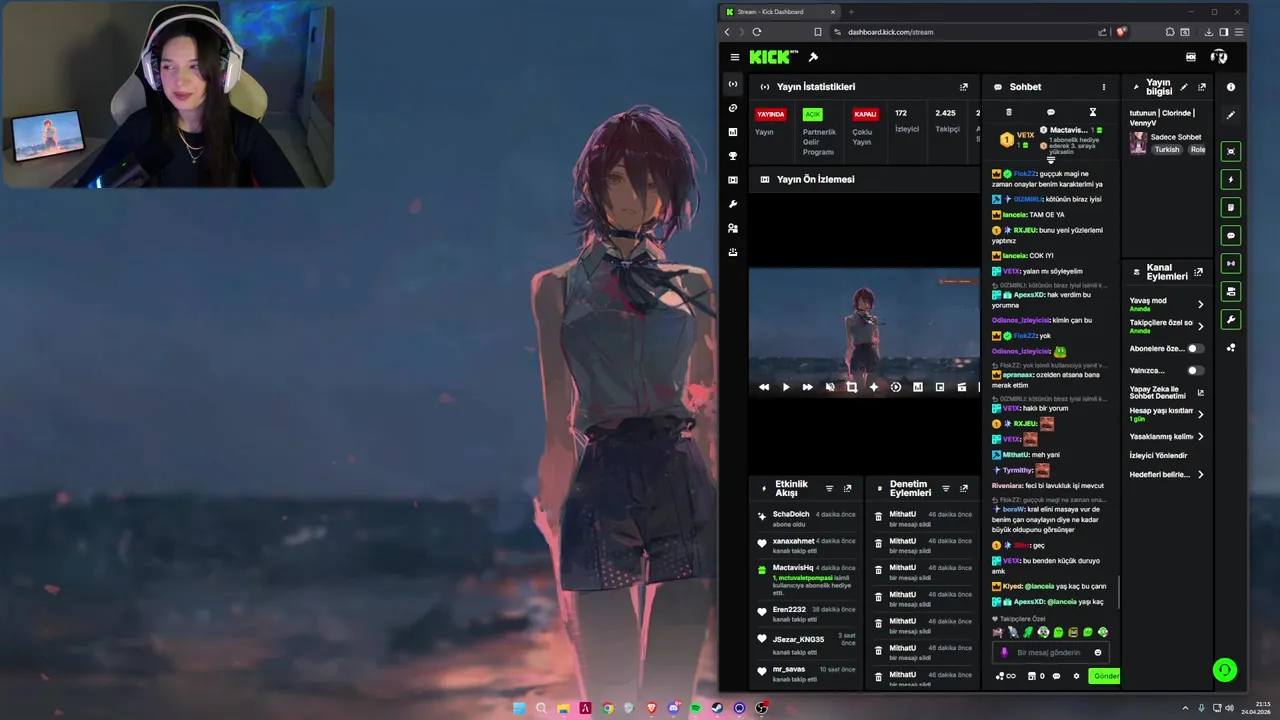The width and height of the screenshot is (1280, 720).
Task: Click the hourglass slow mode icon in chat
Action: 1092,112
